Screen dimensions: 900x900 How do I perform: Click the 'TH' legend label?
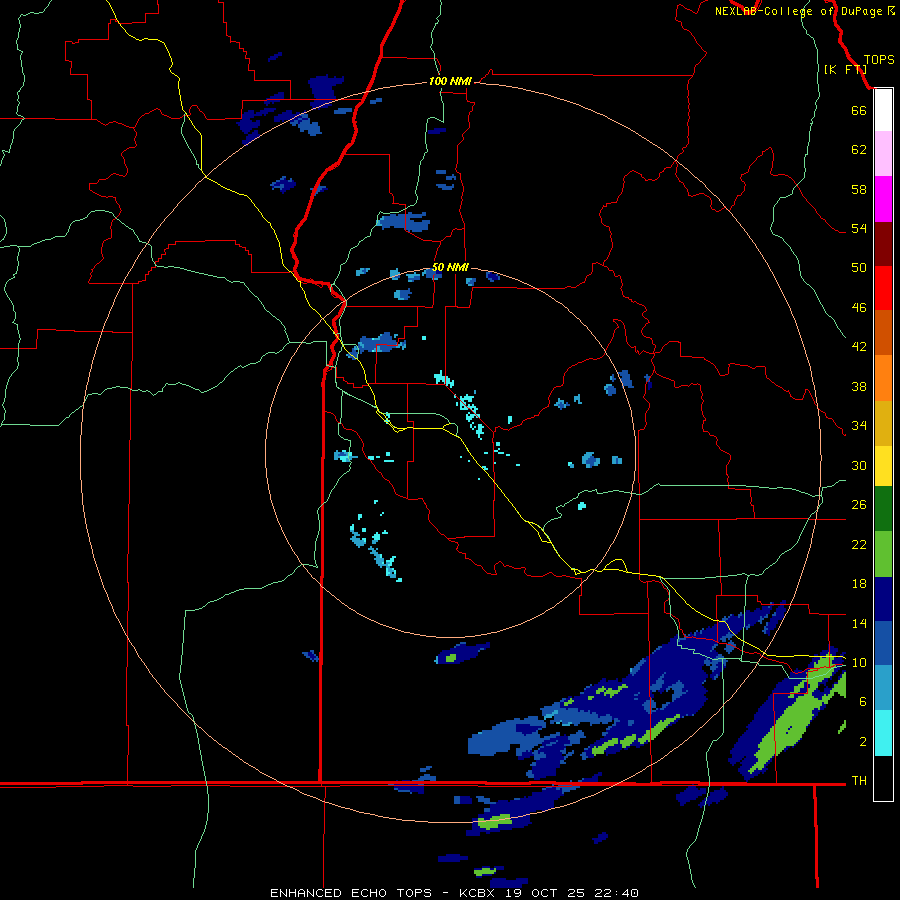pos(859,781)
